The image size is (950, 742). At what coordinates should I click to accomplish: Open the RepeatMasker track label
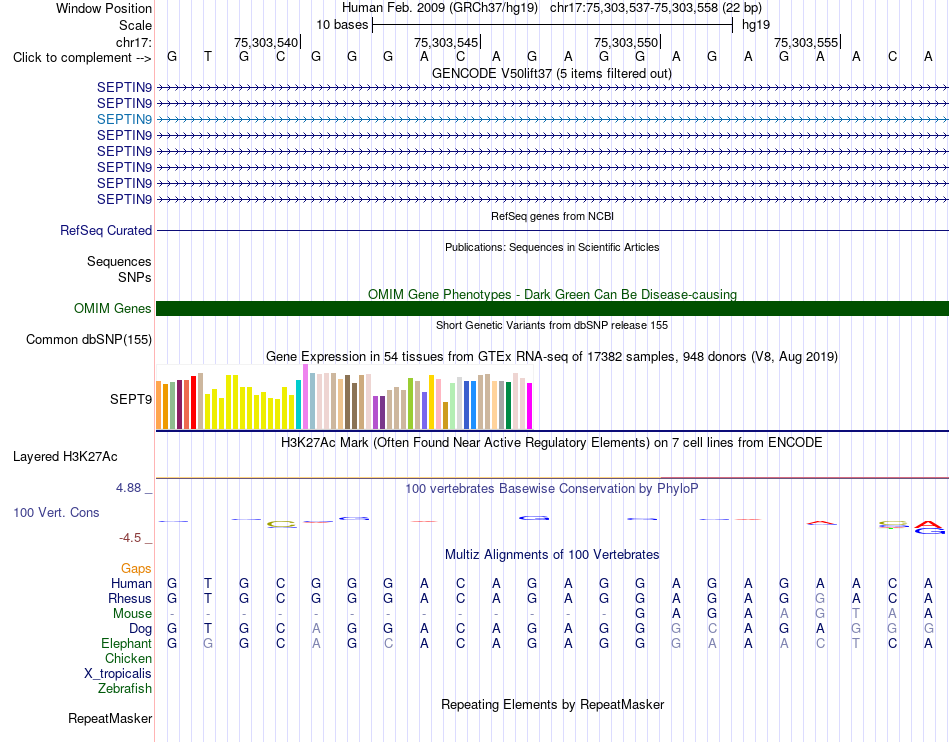(110, 719)
